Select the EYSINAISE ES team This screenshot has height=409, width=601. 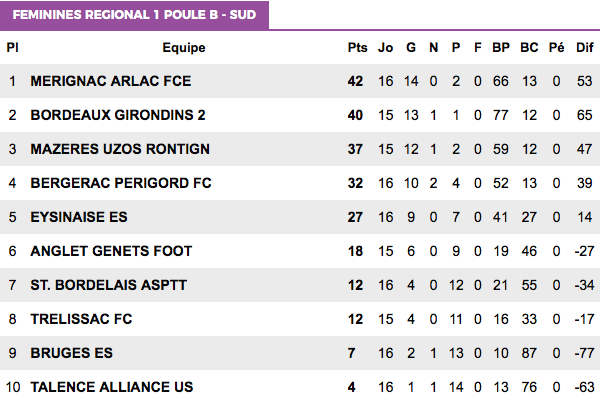pos(79,217)
